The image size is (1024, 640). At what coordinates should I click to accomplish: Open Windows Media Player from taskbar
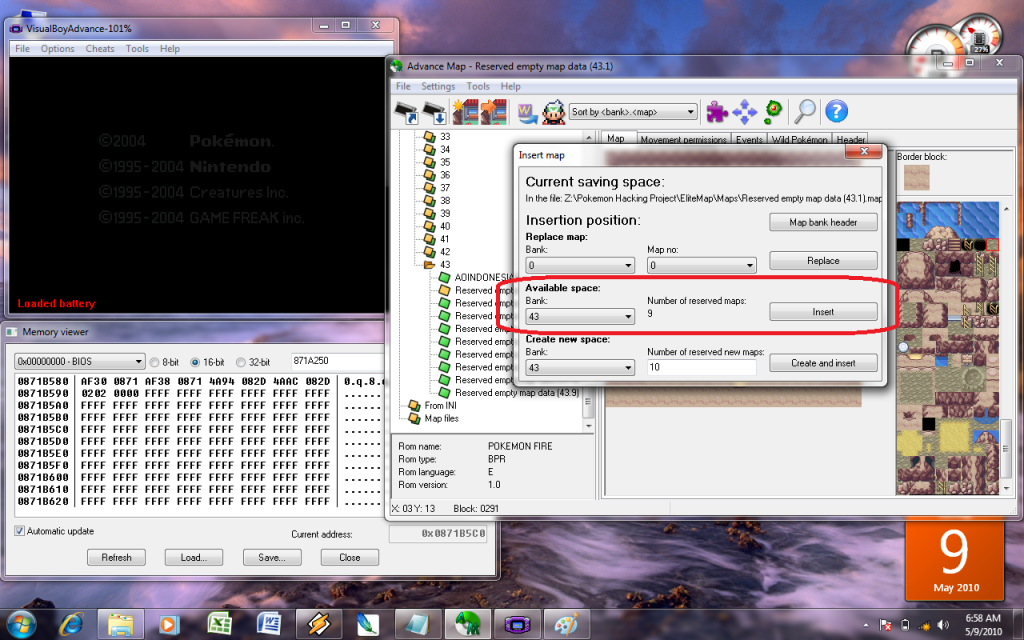click(168, 624)
